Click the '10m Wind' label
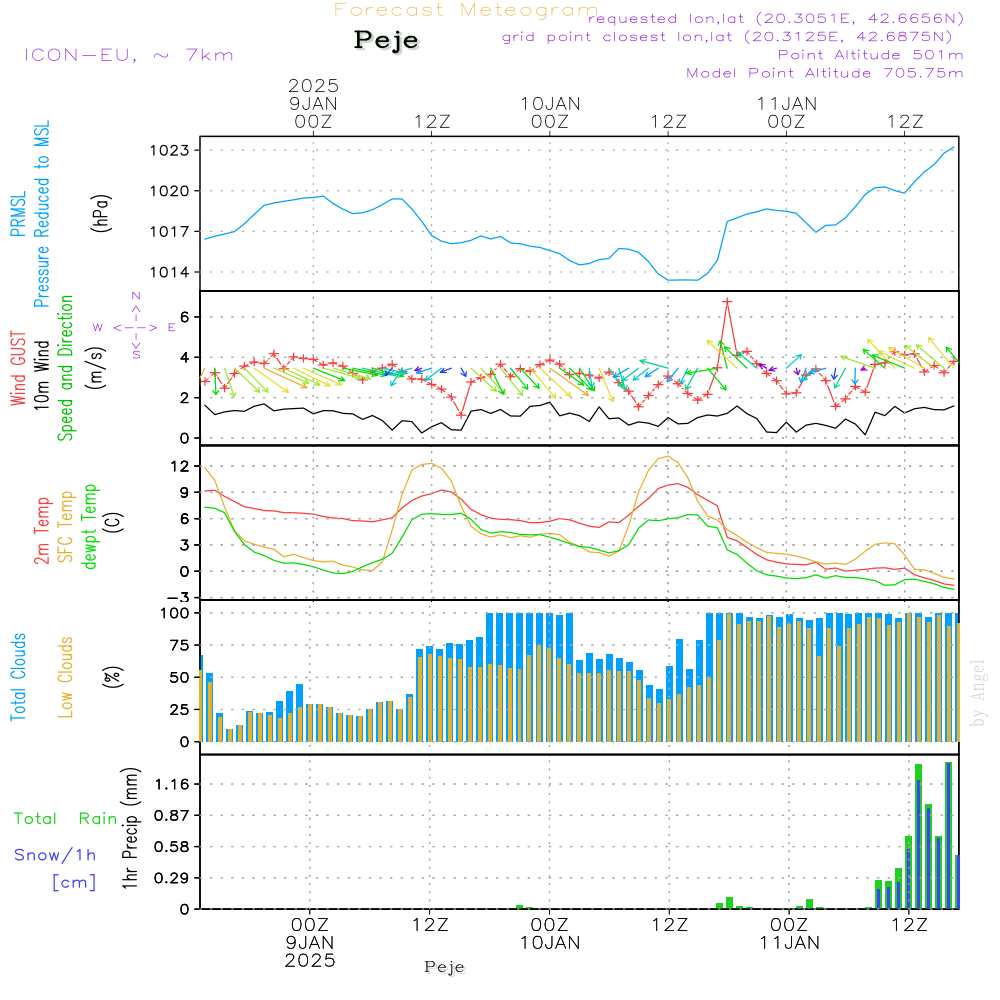Screen dimensions: 1000x1000 (41, 375)
